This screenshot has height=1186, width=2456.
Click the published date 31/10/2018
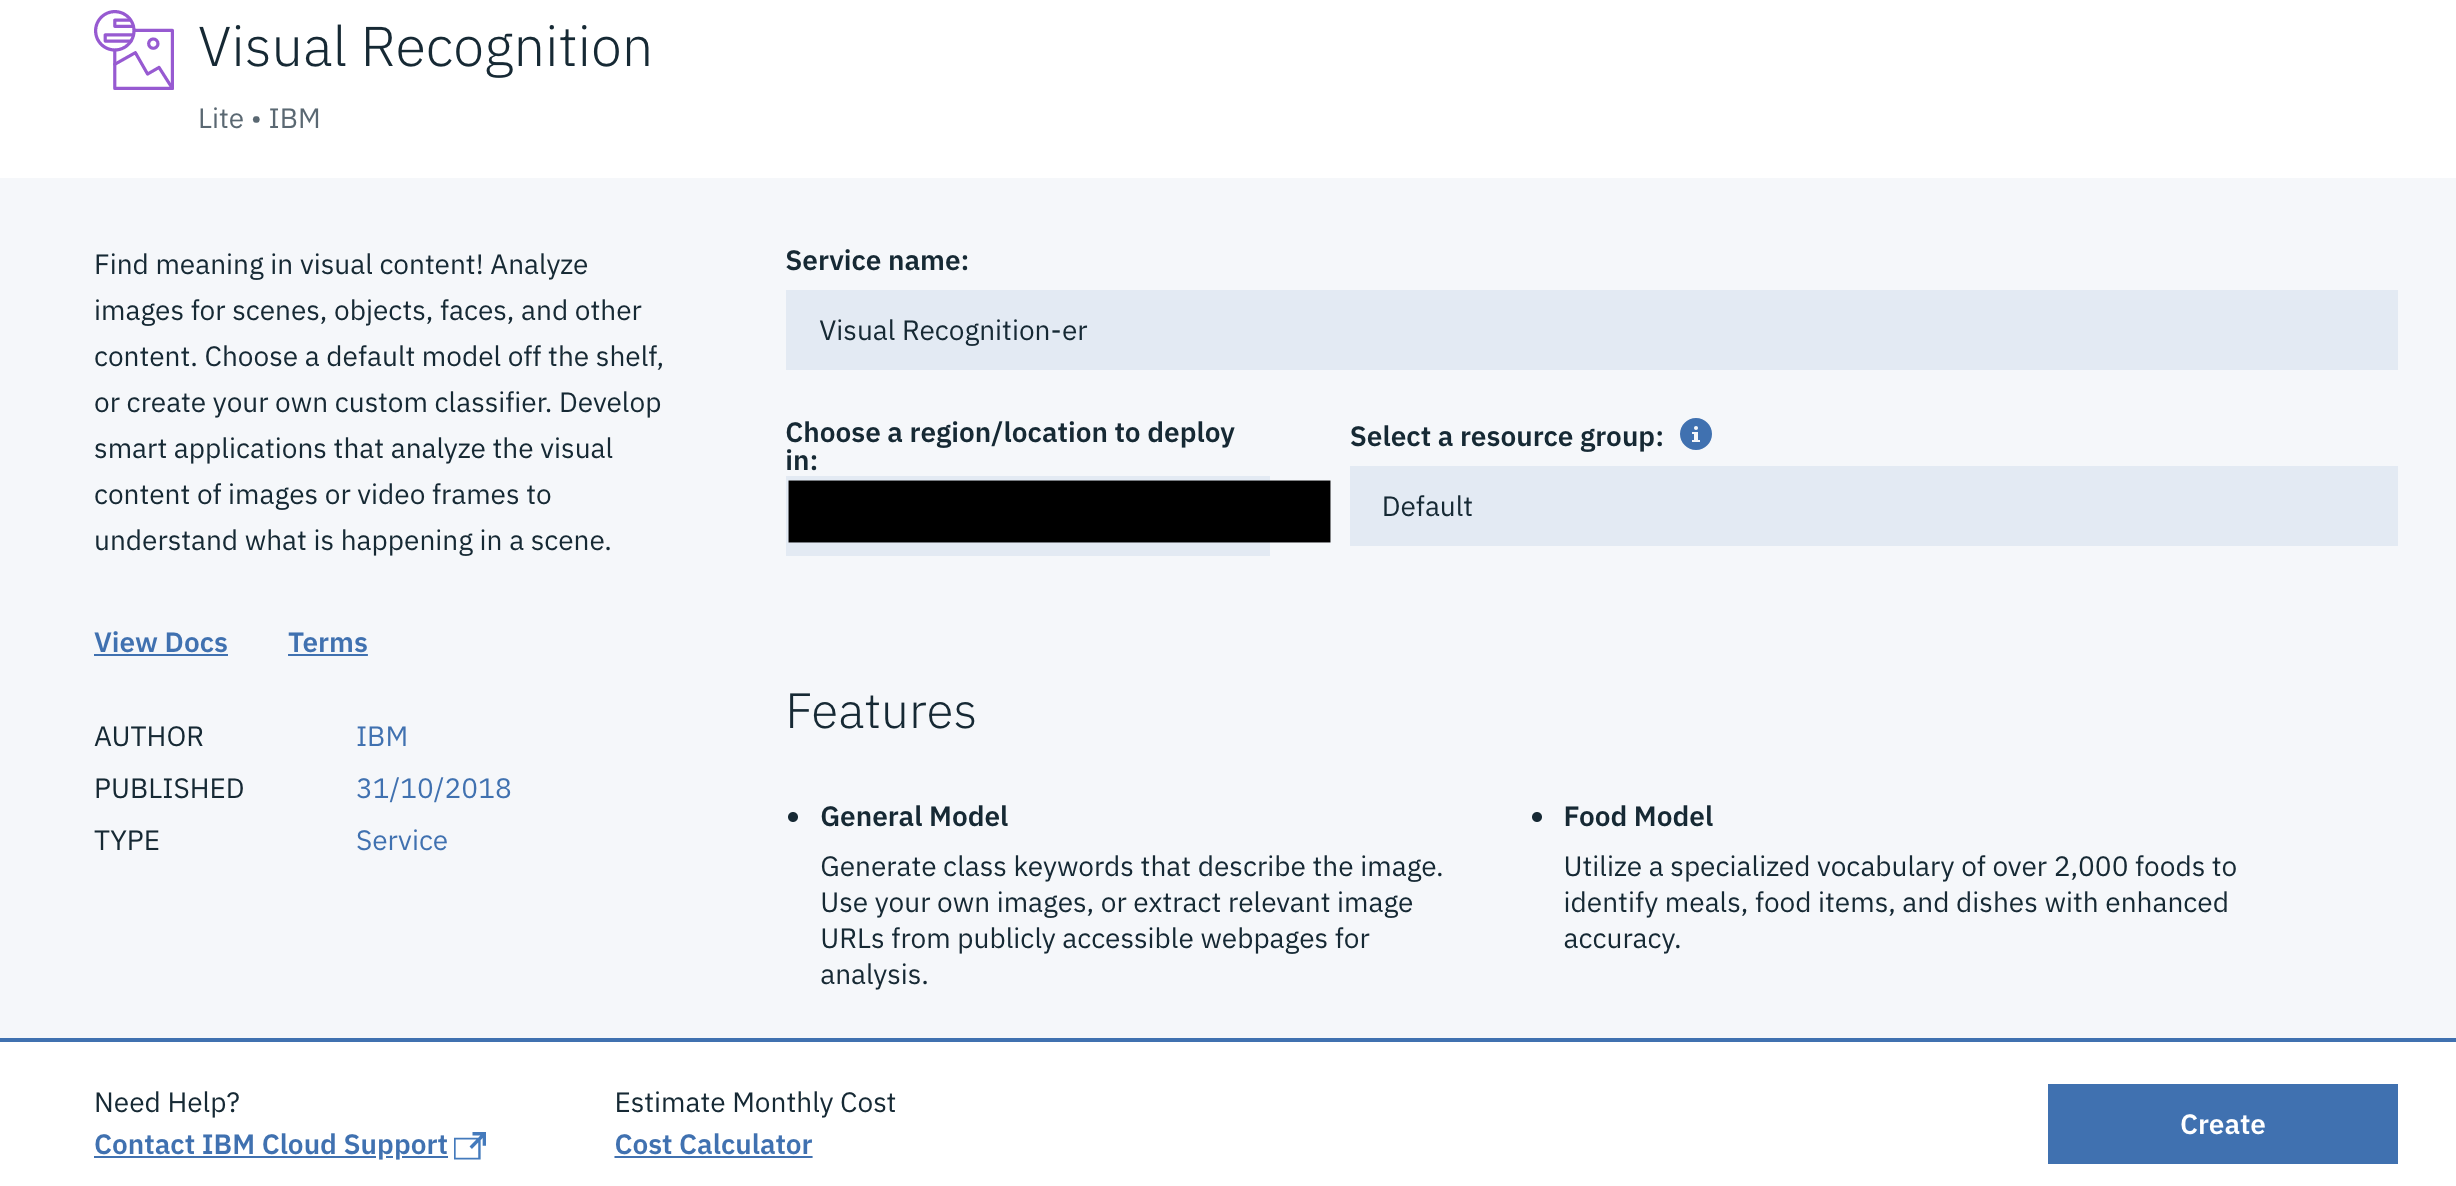coord(433,788)
